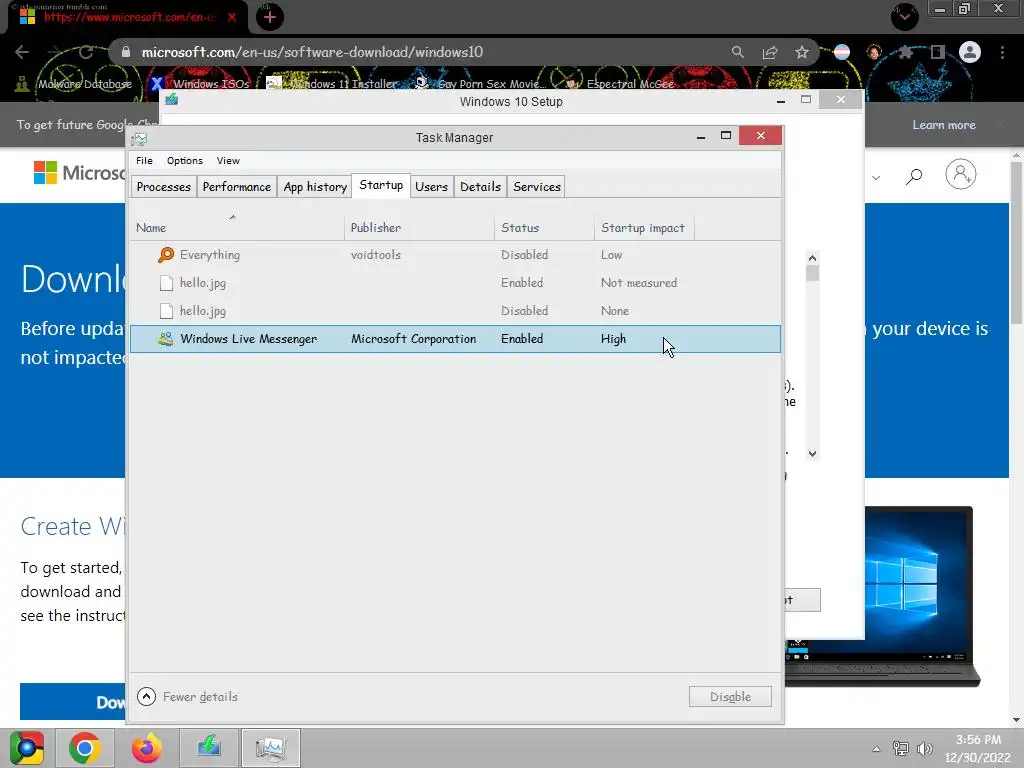Open Chrome extensions puzzle icon

905,52
